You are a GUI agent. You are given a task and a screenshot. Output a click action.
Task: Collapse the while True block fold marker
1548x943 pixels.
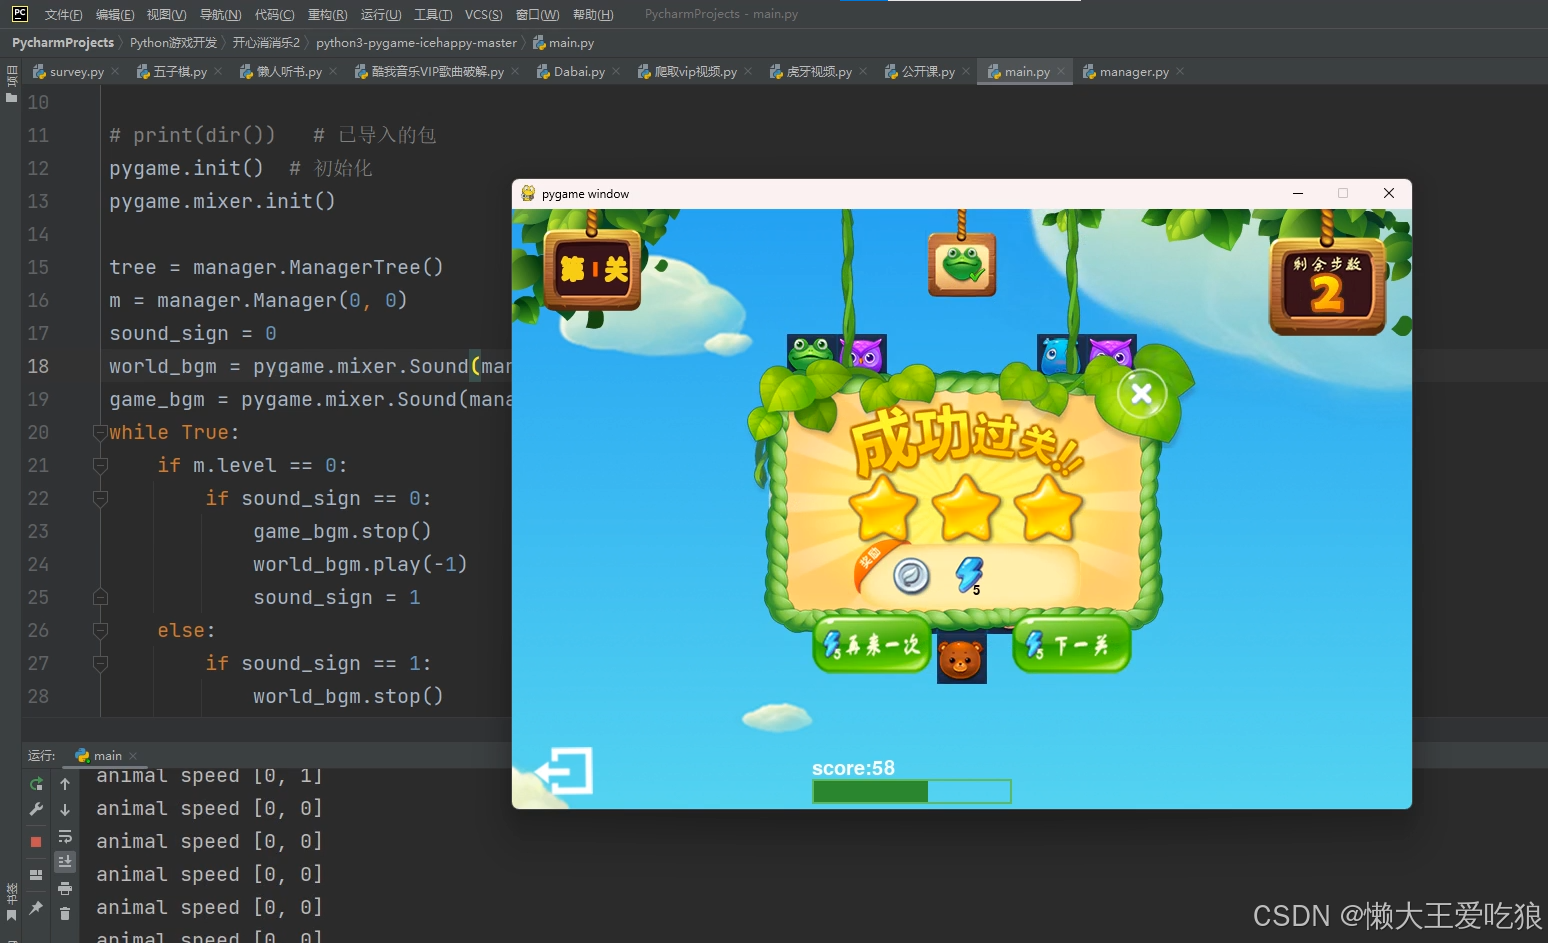click(100, 432)
